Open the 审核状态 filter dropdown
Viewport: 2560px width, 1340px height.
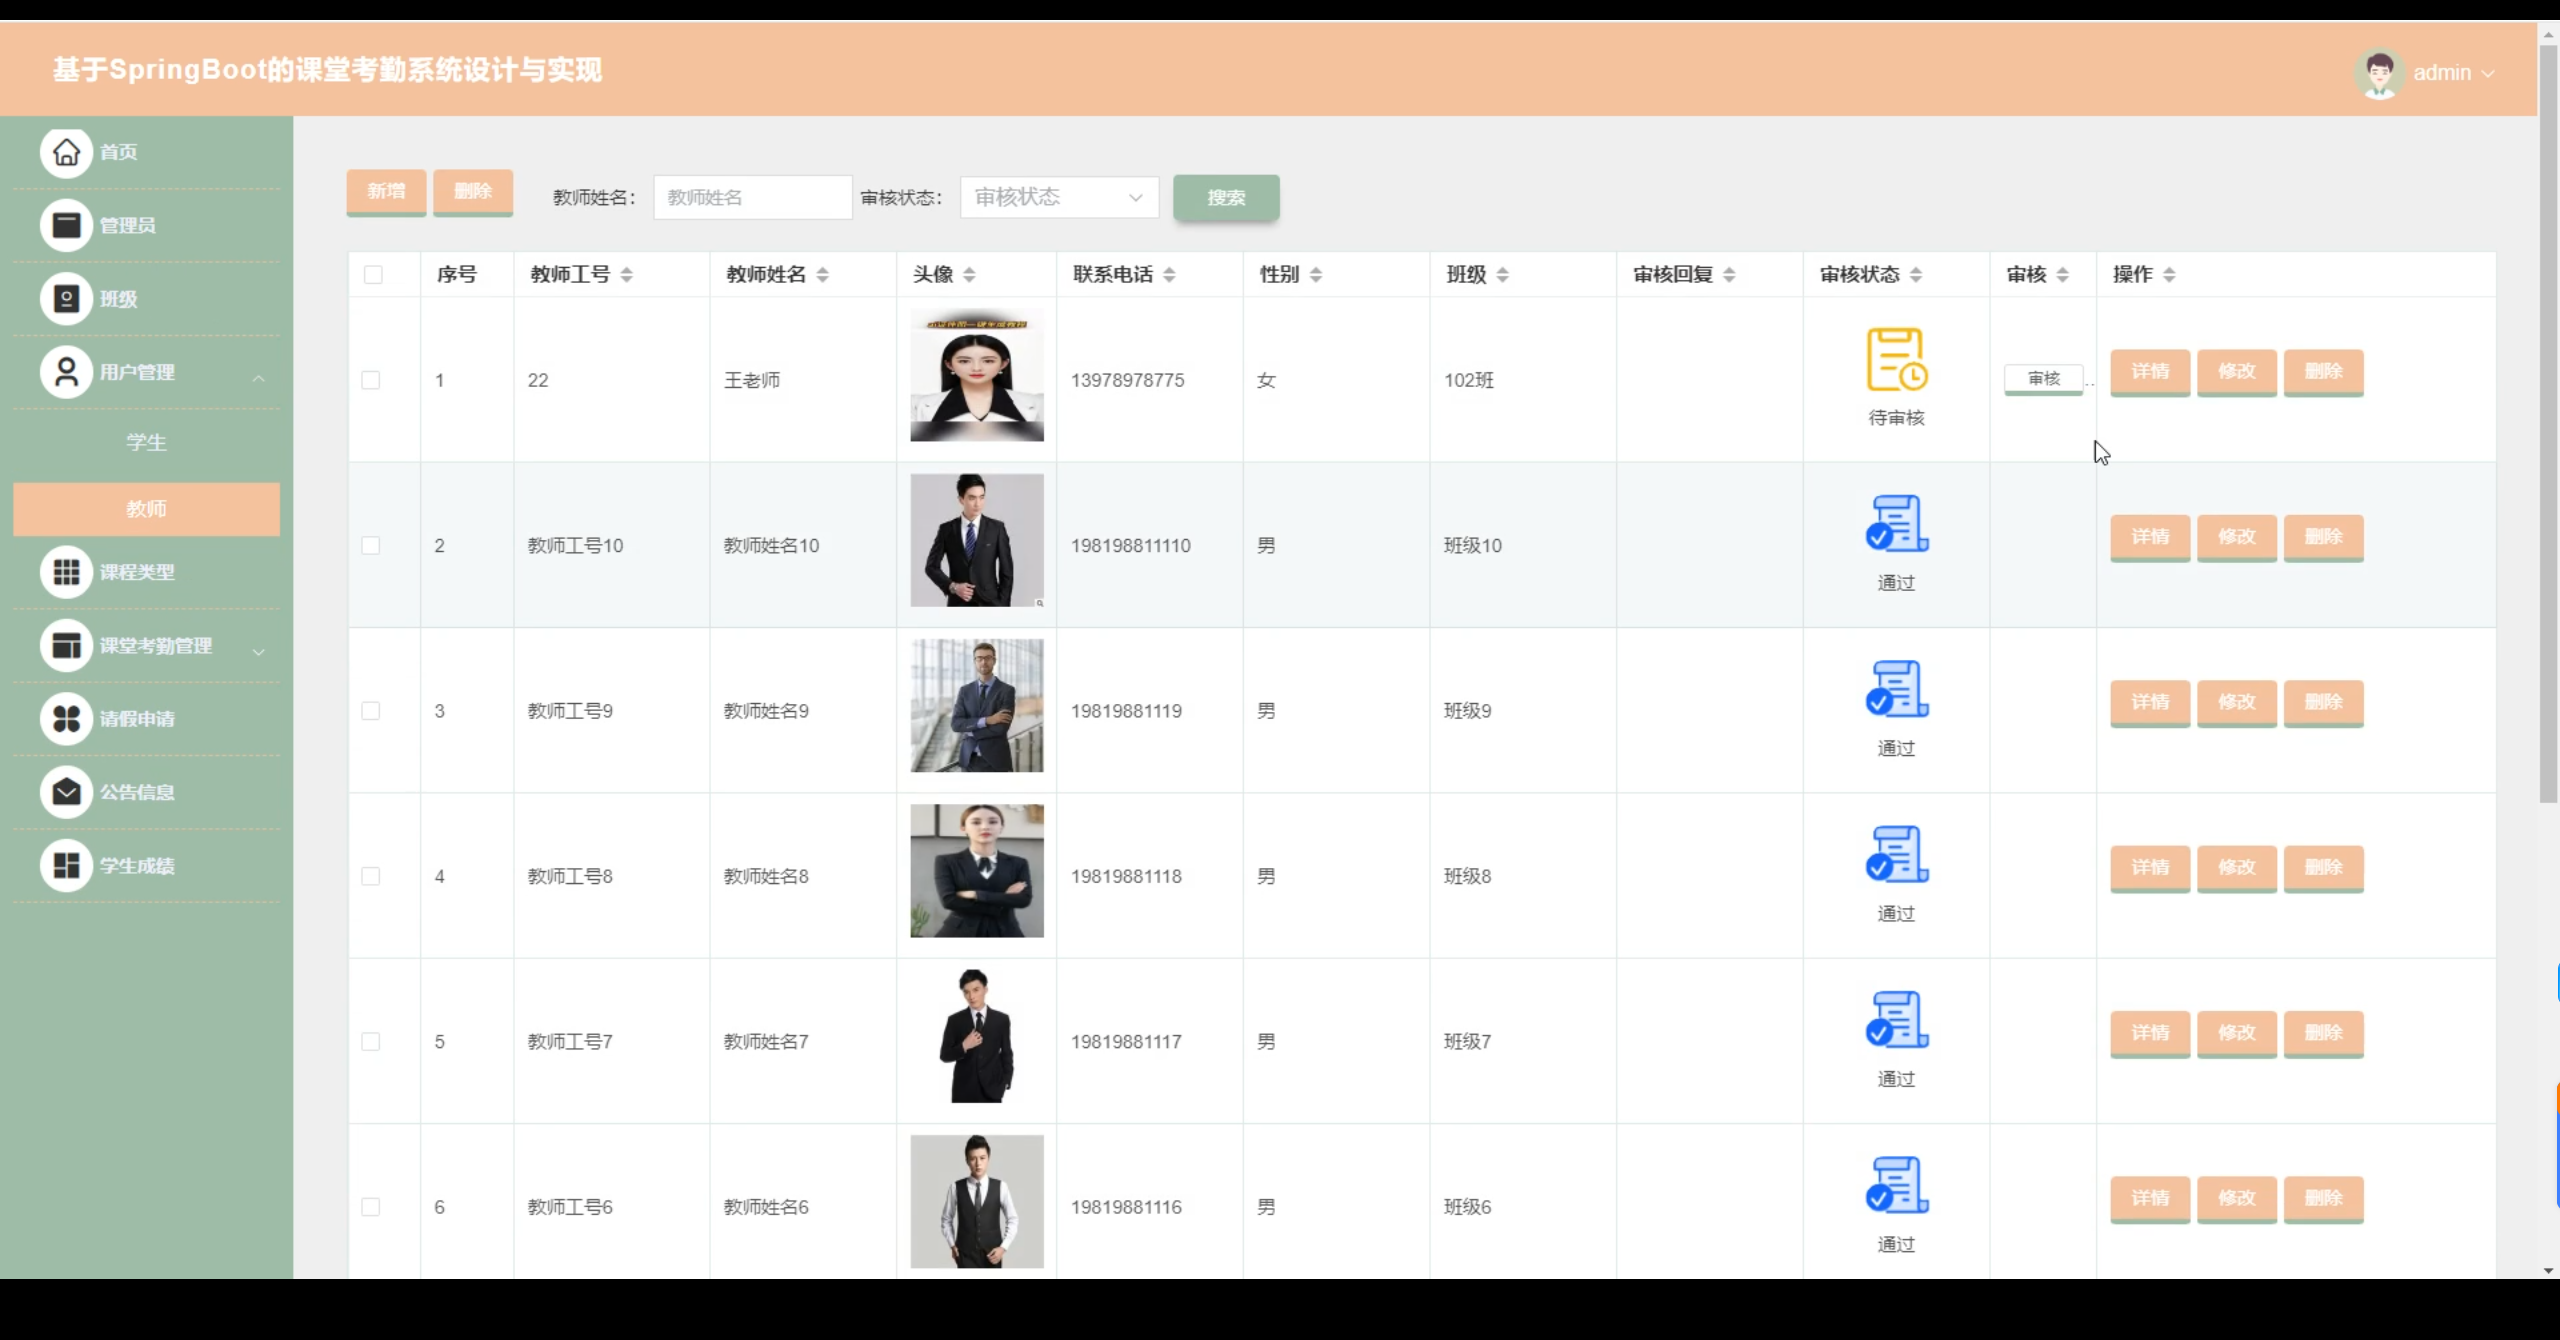point(1058,197)
